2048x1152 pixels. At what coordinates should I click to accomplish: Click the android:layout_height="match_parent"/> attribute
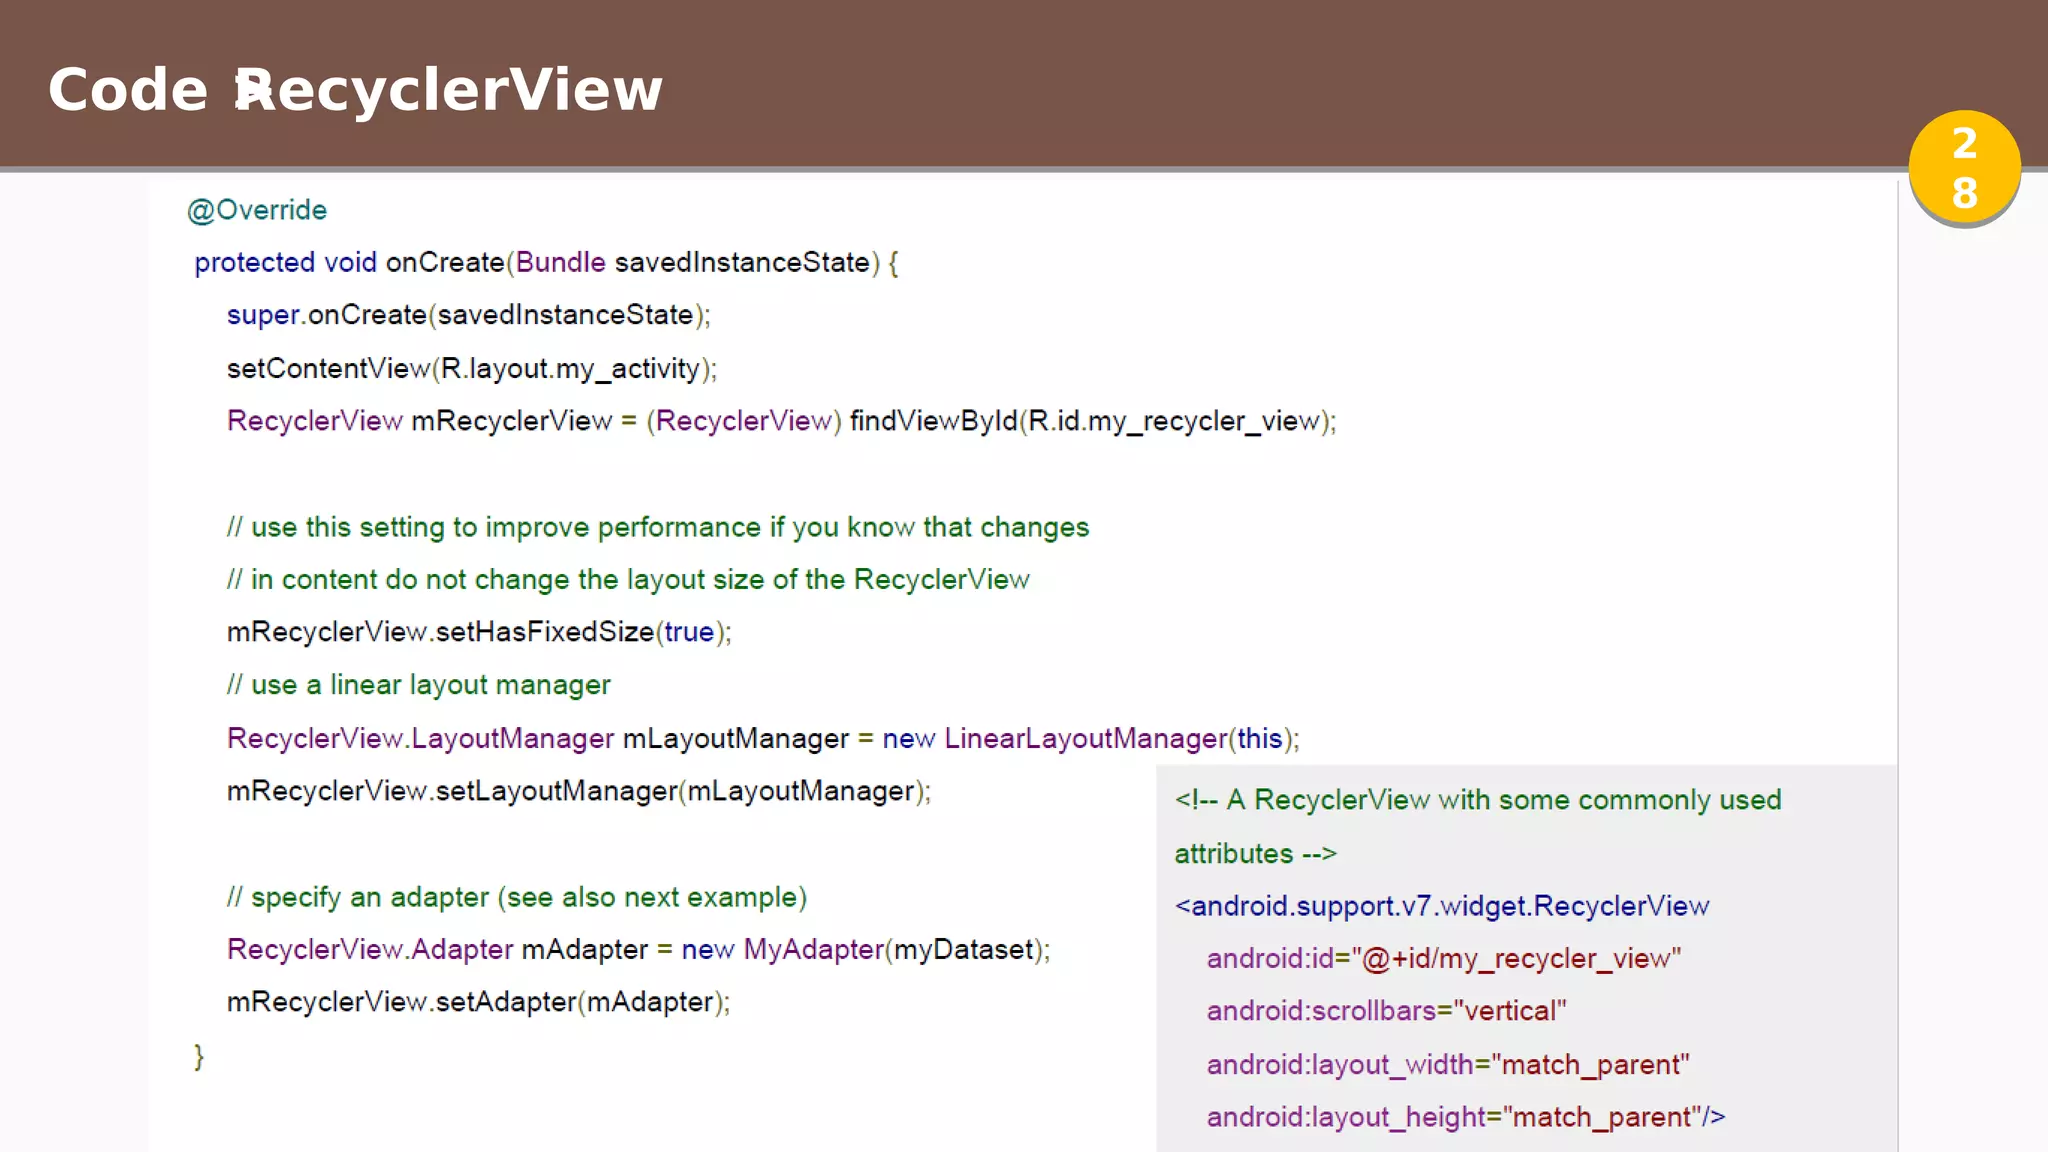(x=1466, y=1117)
